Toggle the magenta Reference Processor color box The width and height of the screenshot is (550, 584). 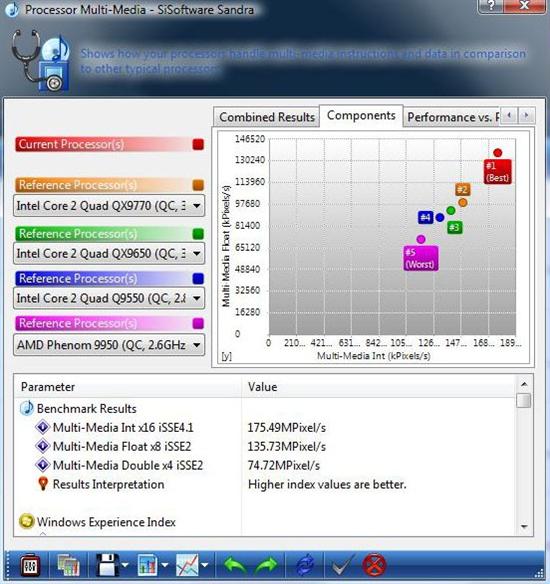pos(198,323)
